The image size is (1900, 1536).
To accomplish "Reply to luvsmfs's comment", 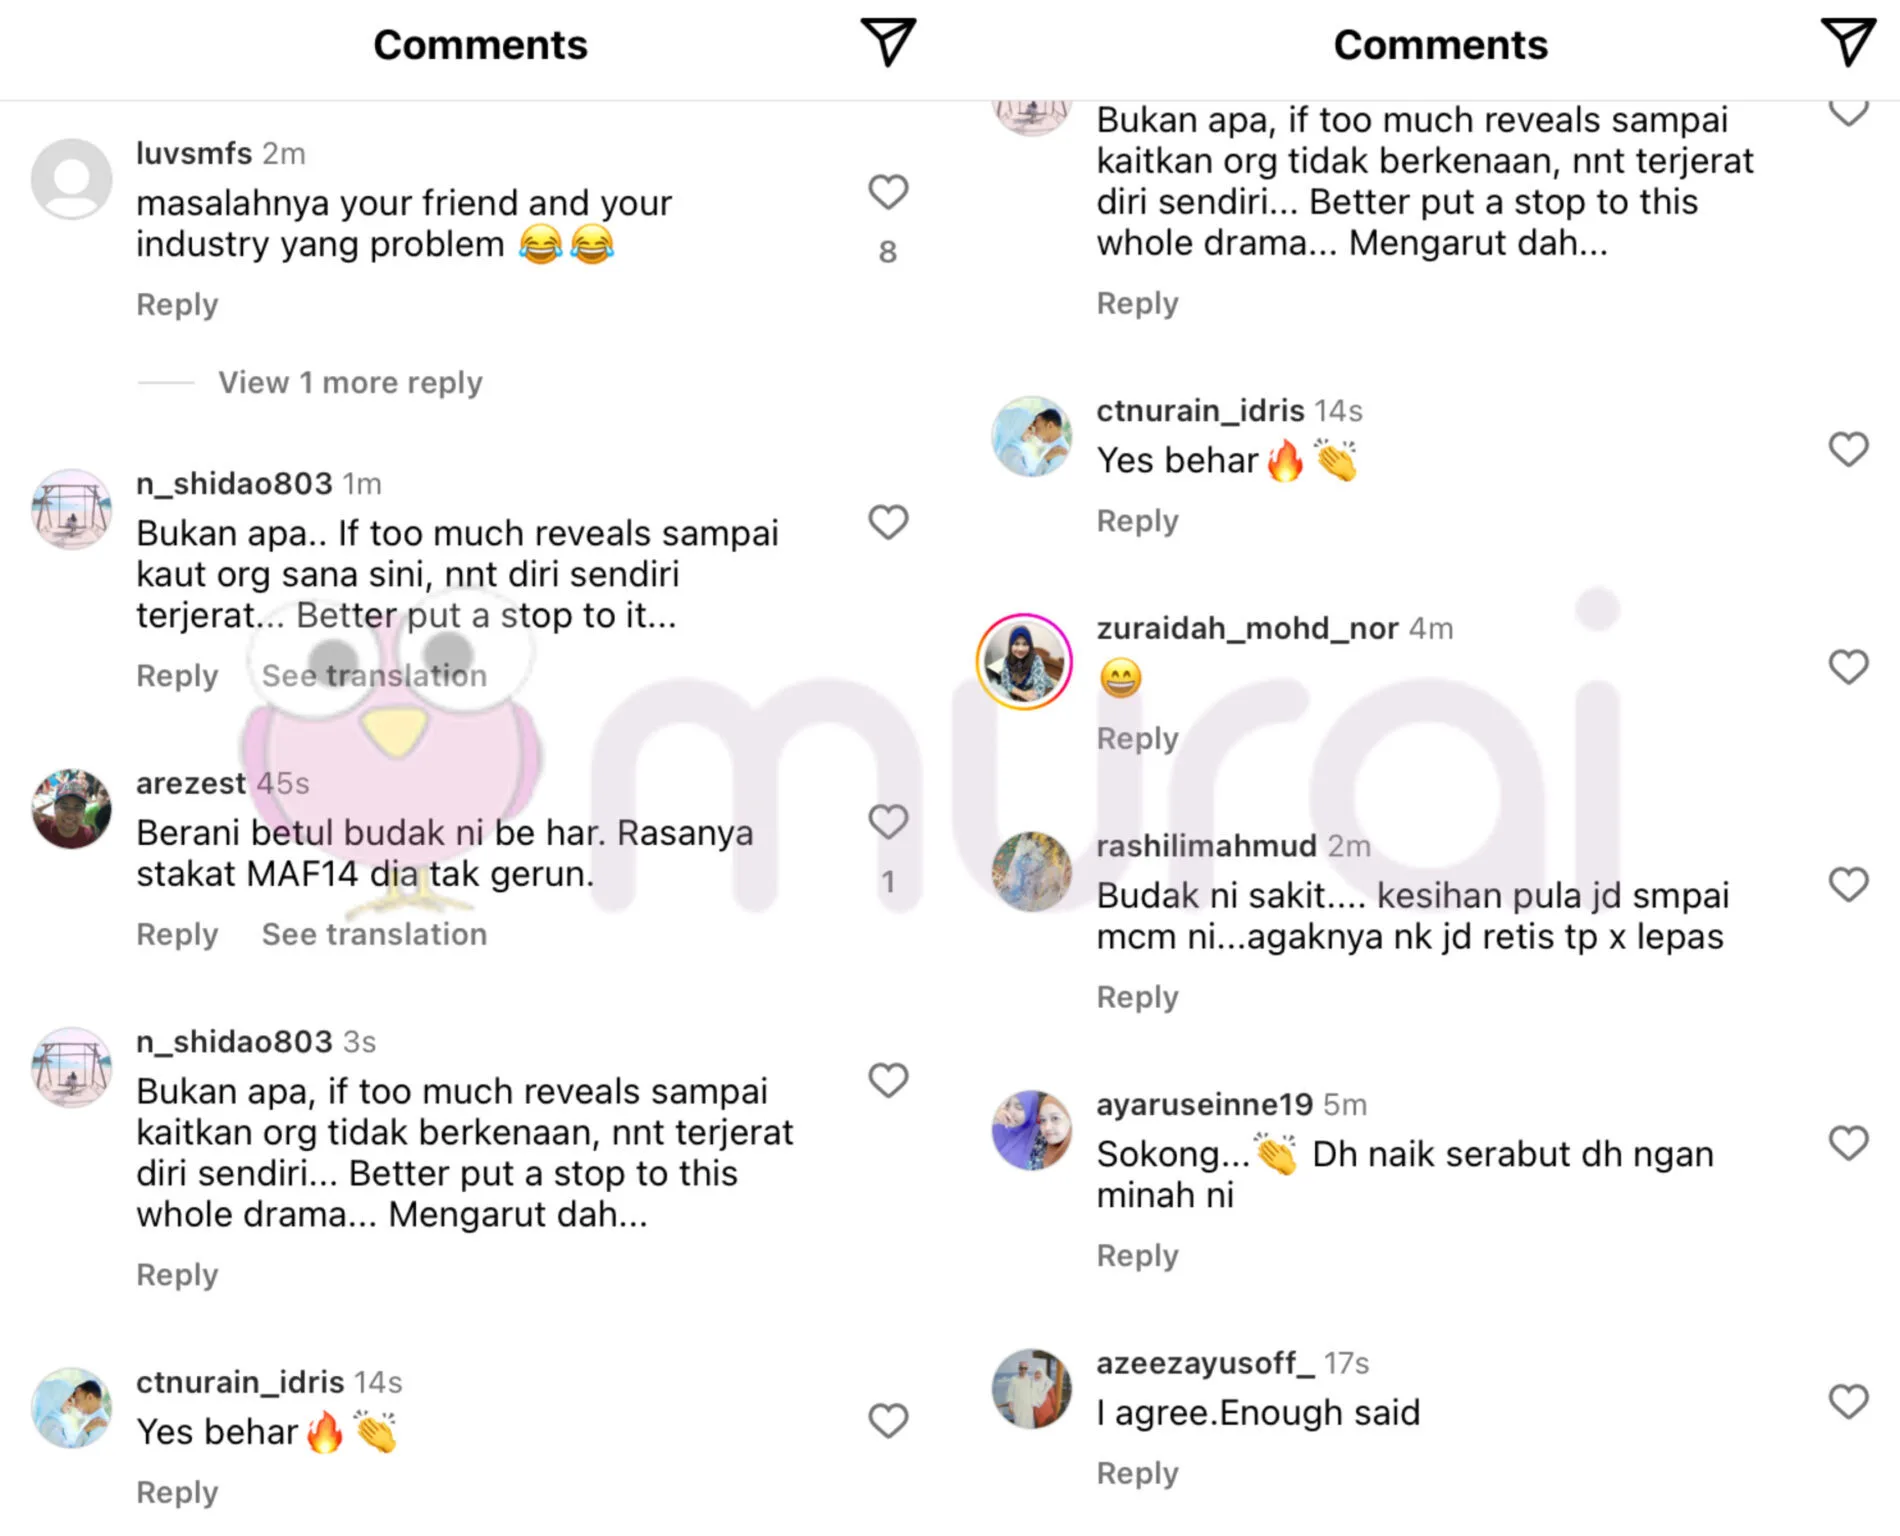I will coord(177,304).
